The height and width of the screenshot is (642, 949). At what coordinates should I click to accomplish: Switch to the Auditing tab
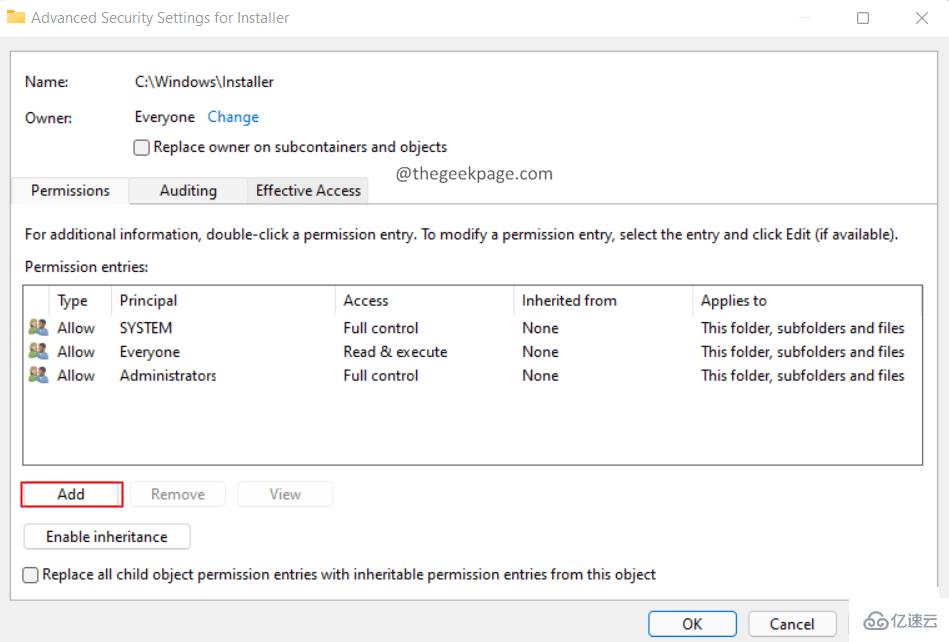pyautogui.click(x=188, y=190)
